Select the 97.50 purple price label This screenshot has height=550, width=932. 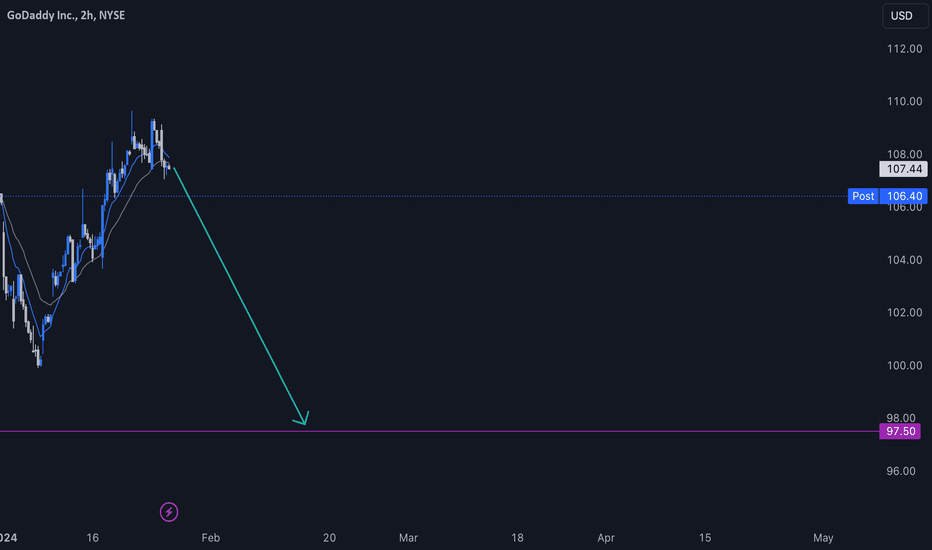tap(900, 431)
